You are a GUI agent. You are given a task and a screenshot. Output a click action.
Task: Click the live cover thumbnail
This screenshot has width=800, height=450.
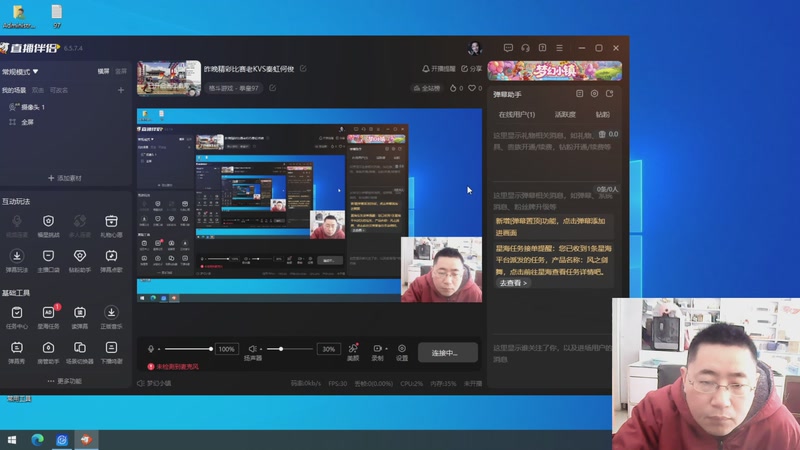169,78
